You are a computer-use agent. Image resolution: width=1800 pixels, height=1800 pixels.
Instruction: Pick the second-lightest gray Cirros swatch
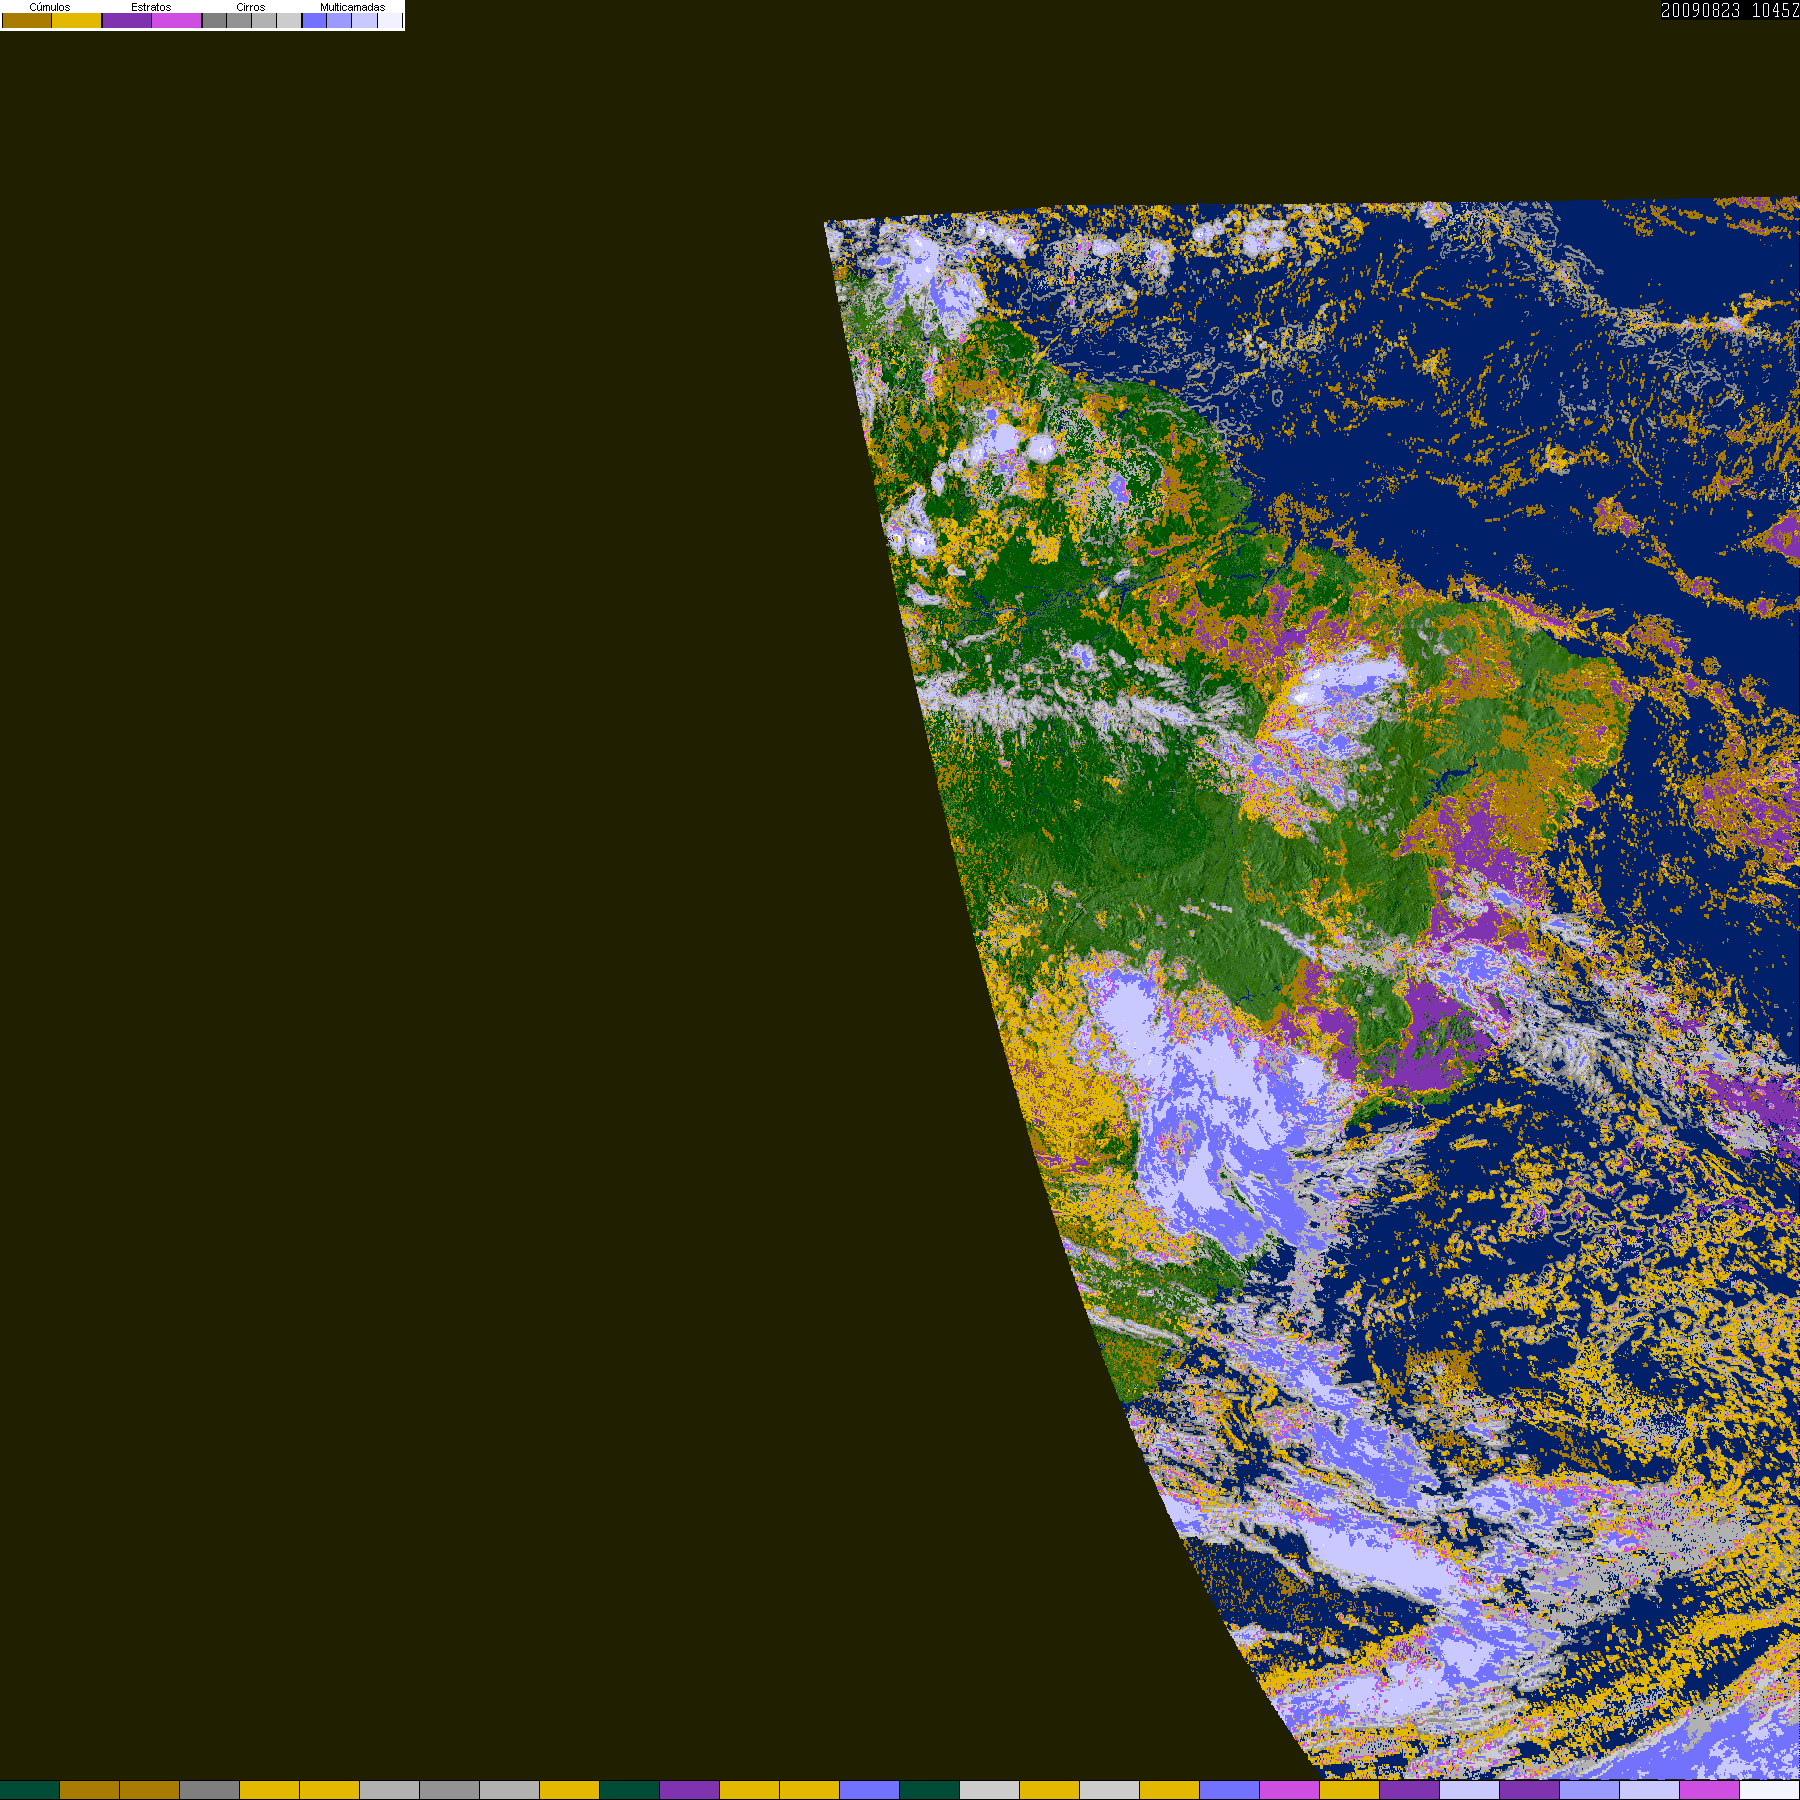coord(264,21)
